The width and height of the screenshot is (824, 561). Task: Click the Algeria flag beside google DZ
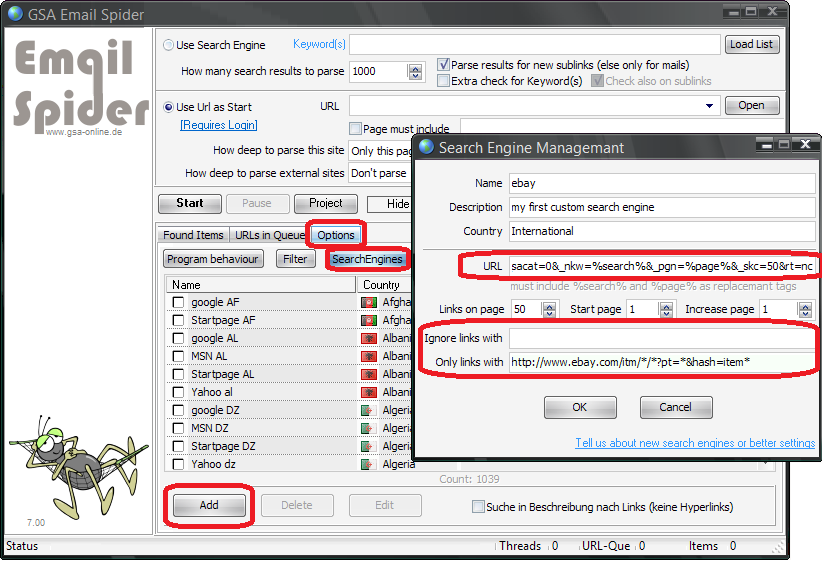point(368,411)
